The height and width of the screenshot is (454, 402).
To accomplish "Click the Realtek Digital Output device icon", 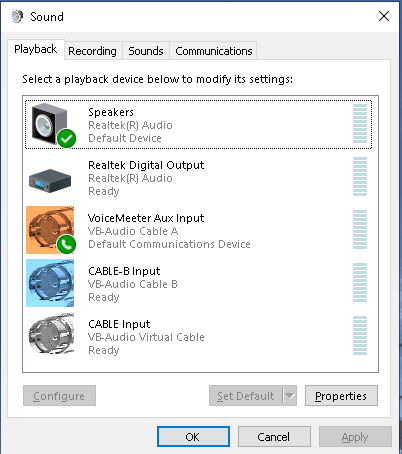I will 50,180.
